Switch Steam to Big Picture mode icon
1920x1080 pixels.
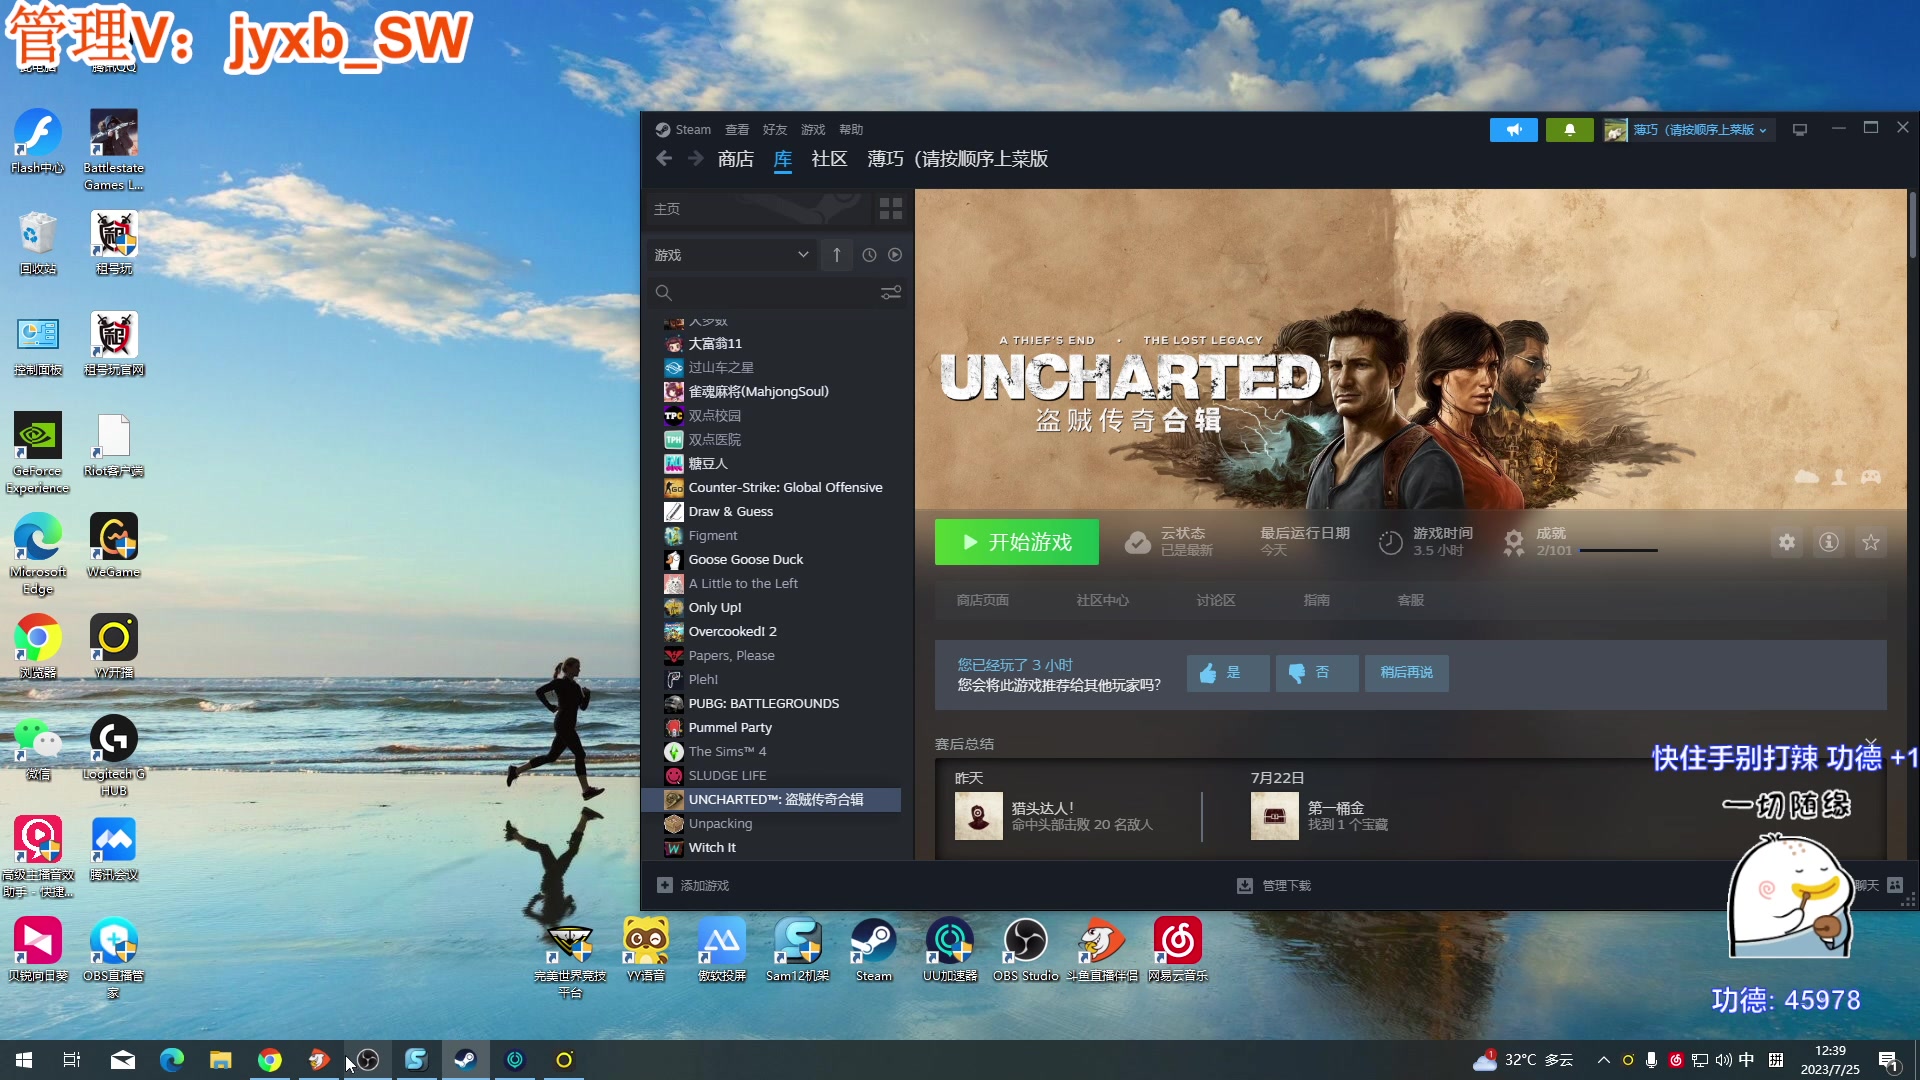[1800, 130]
